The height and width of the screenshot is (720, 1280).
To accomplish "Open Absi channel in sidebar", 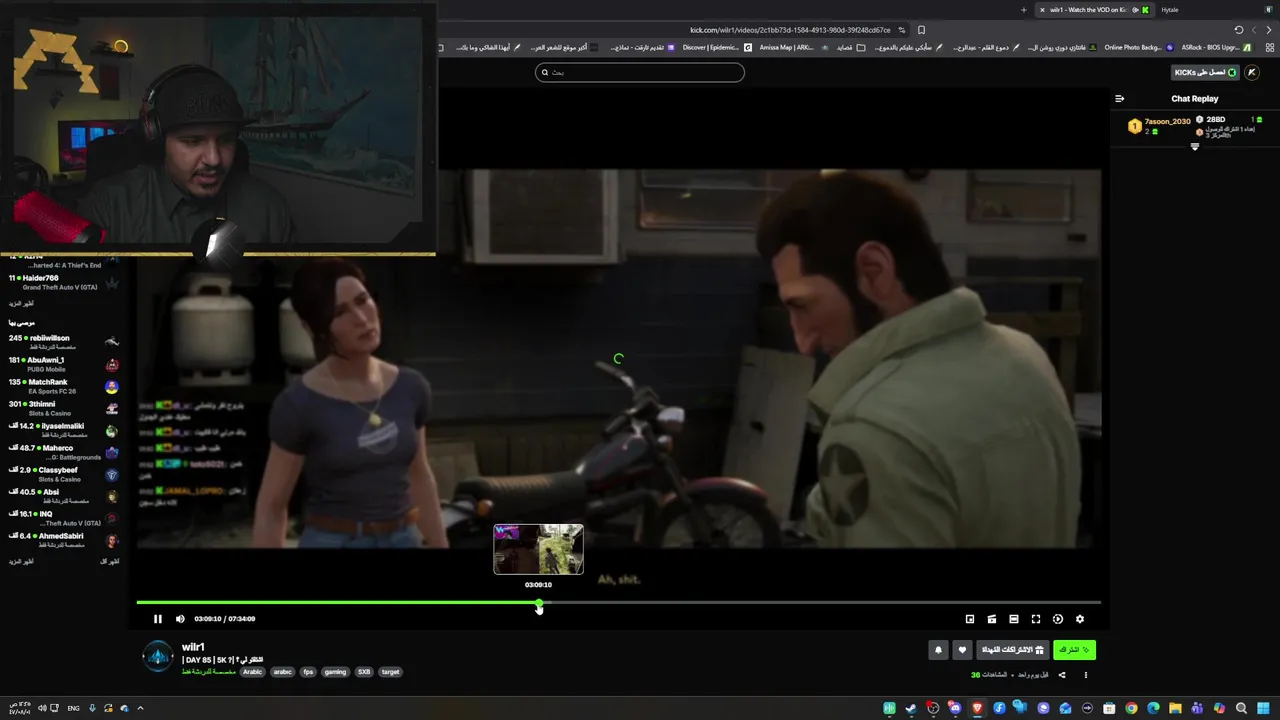I will pos(64,496).
